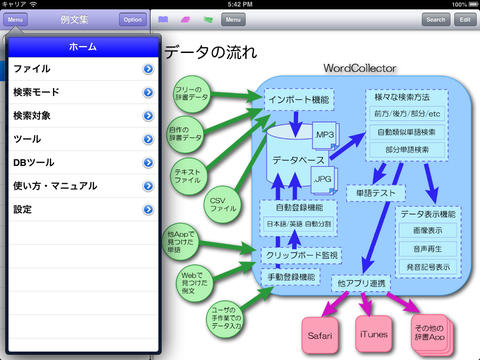Open the blue book icon in toolbar
480x360 pixels.
coord(163,20)
